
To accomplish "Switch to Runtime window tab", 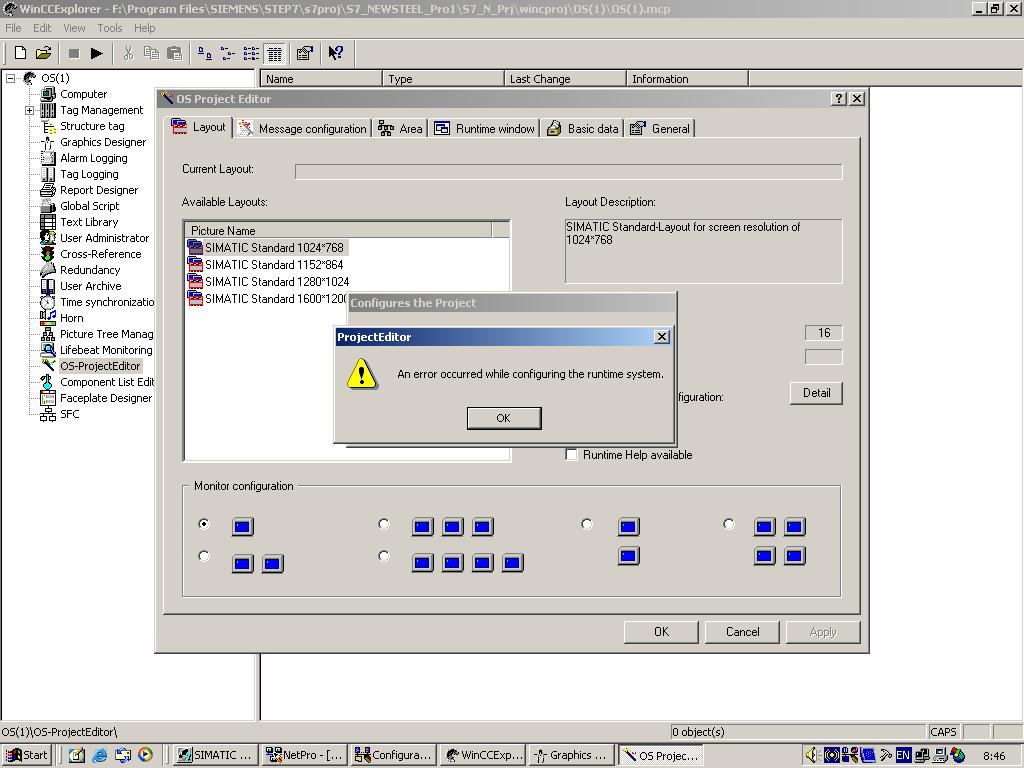I will (485, 129).
